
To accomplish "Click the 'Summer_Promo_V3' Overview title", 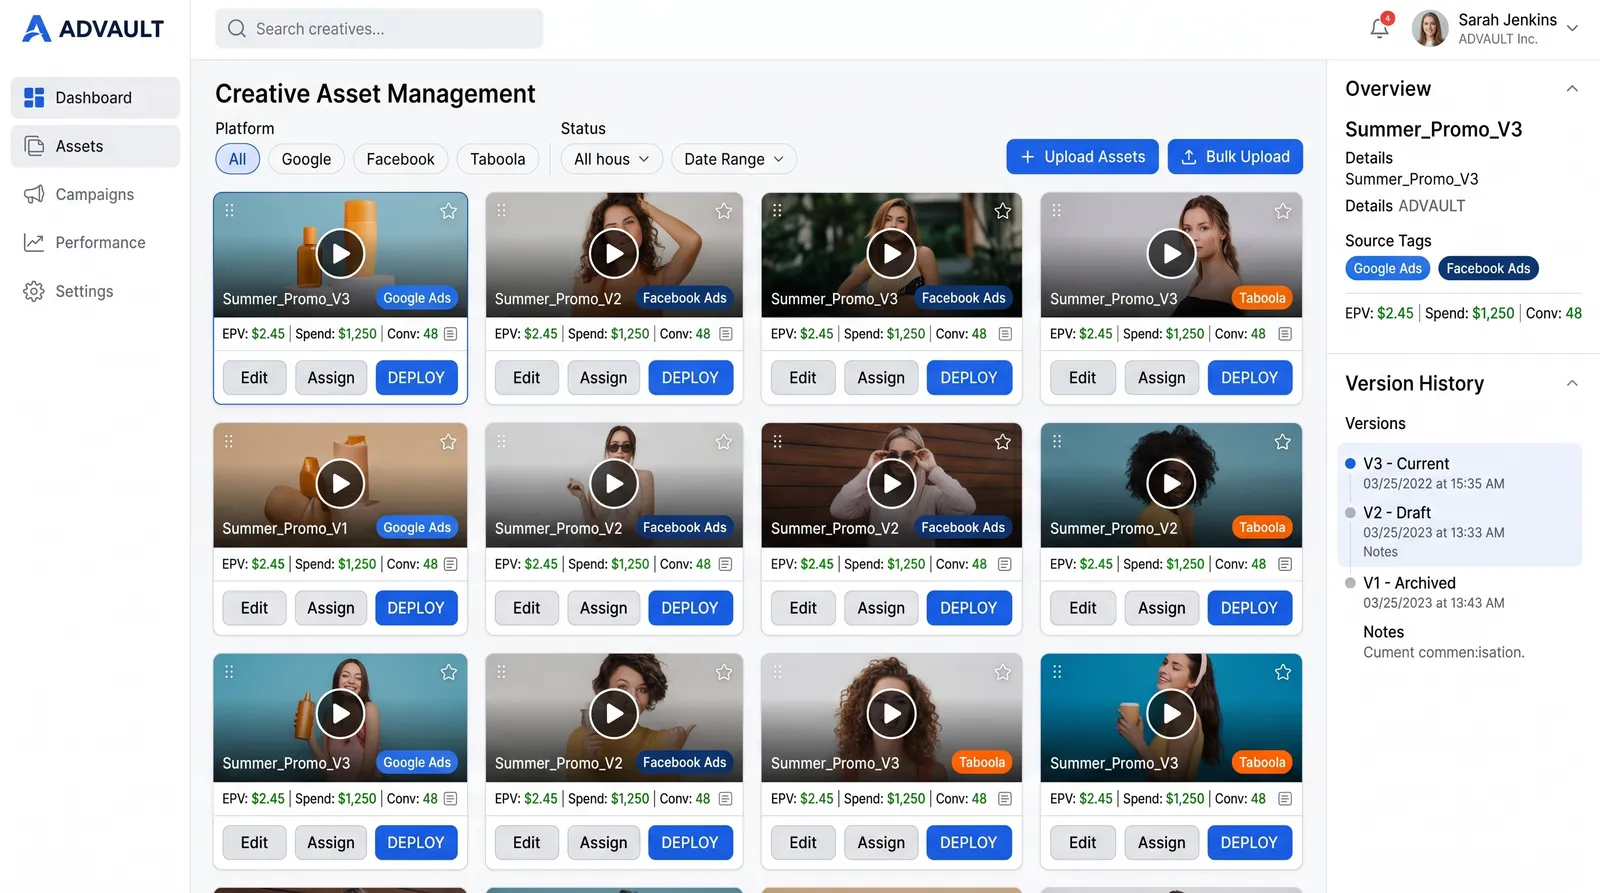I will (x=1433, y=129).
